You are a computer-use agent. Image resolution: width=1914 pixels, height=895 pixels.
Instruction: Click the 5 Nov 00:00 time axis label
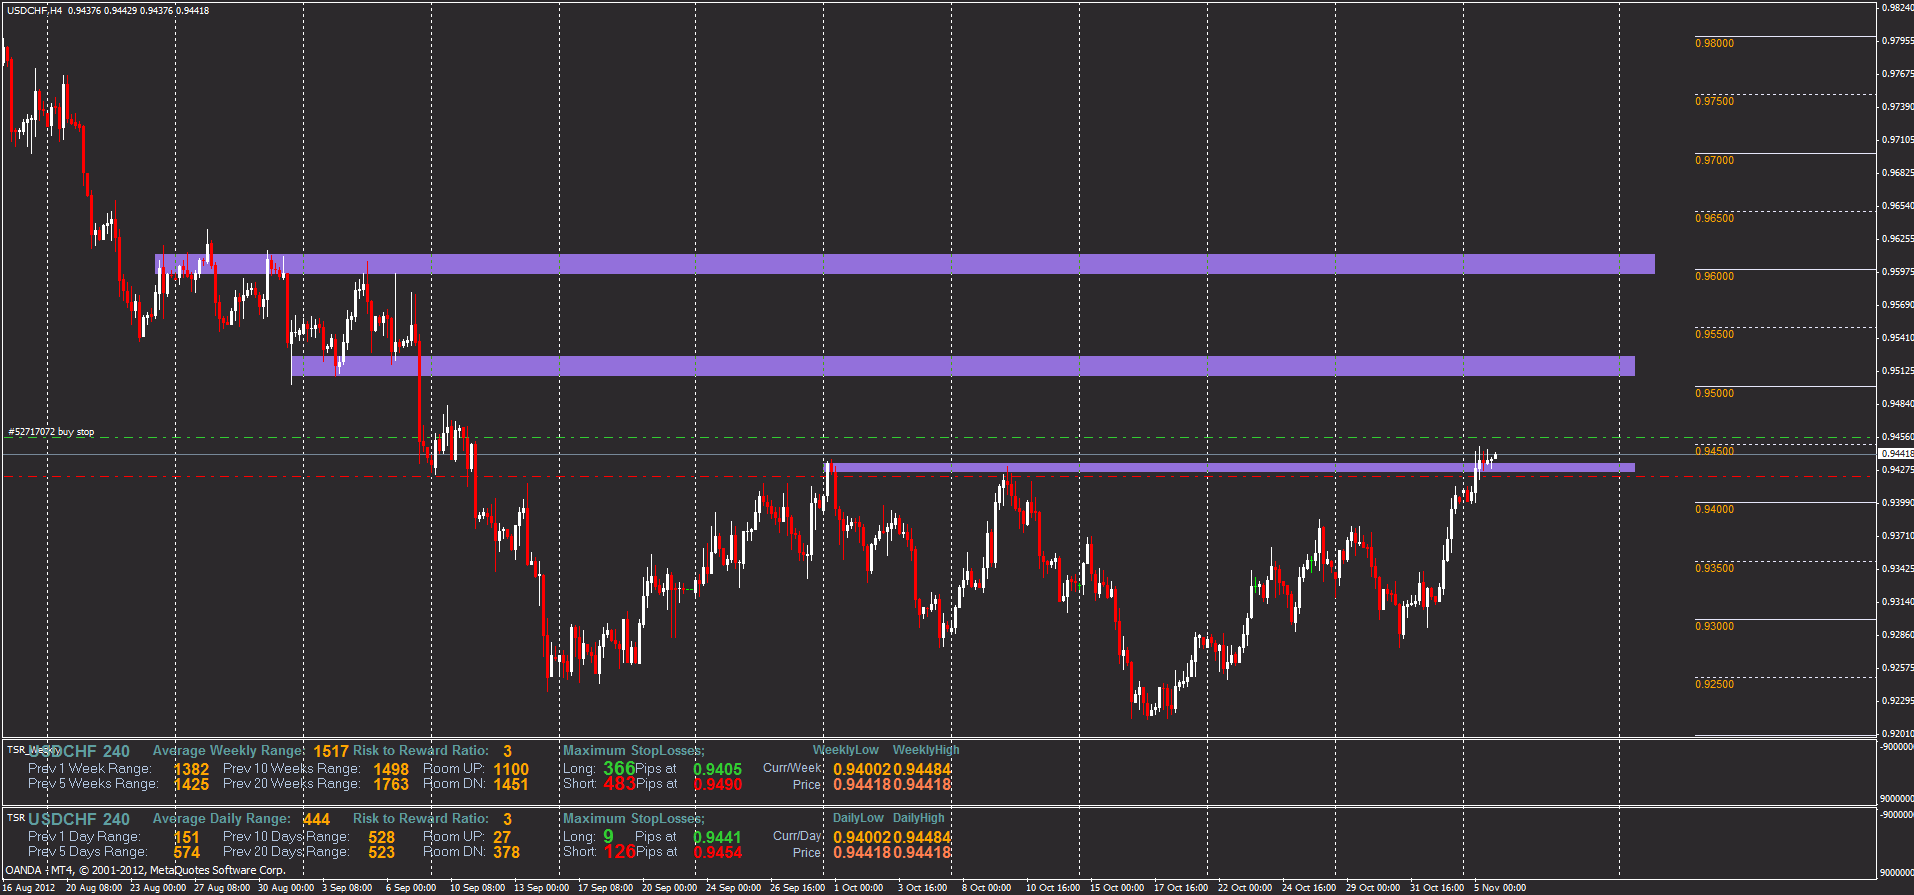tap(1499, 887)
